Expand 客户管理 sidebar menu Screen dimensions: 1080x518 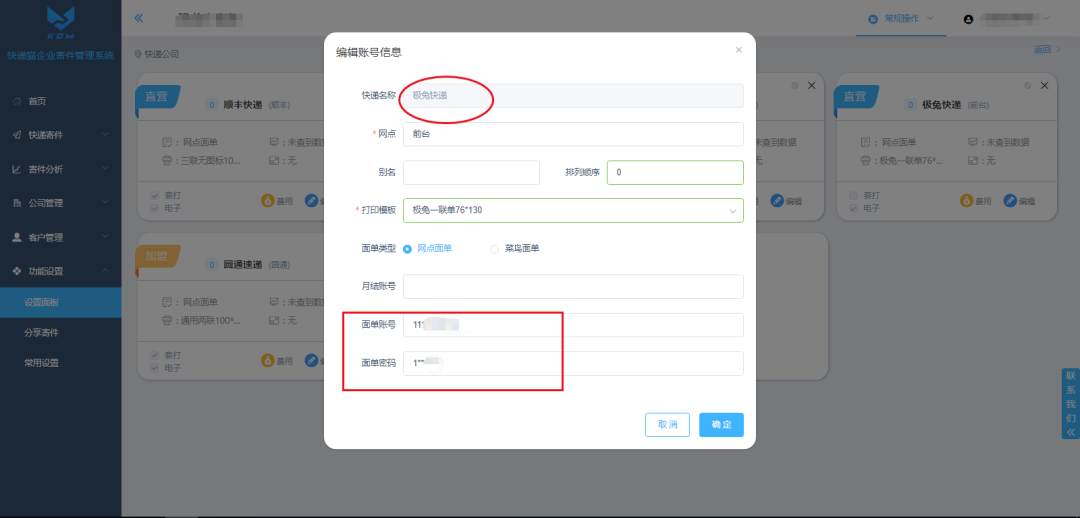61,237
